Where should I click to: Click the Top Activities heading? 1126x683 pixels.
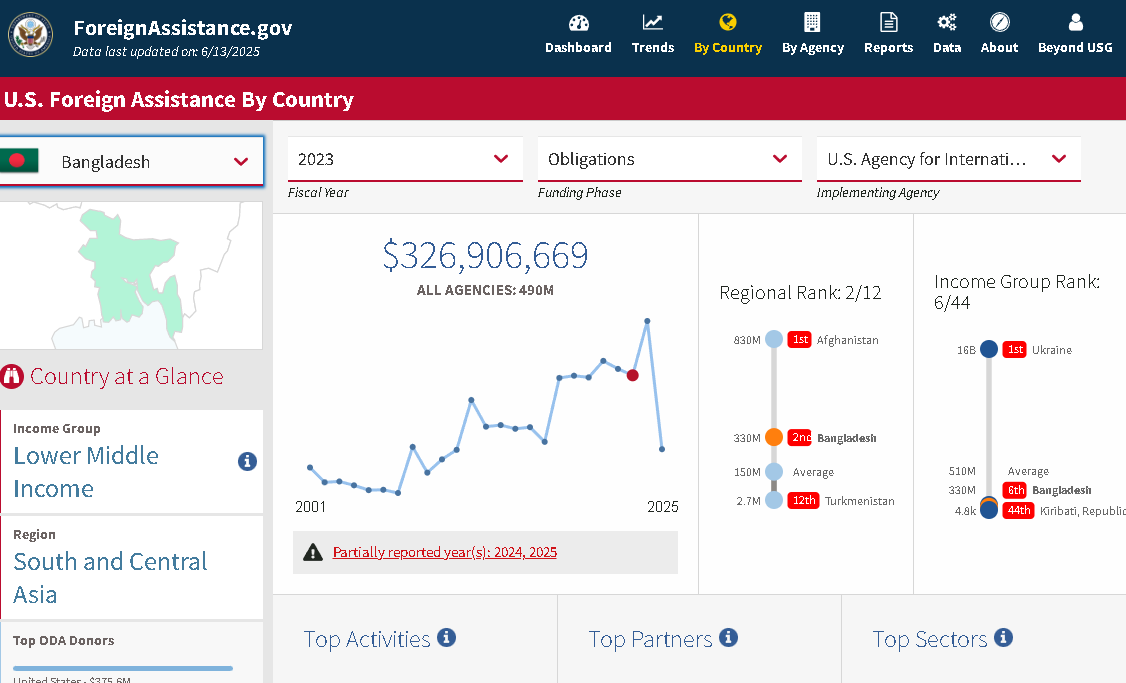[367, 639]
